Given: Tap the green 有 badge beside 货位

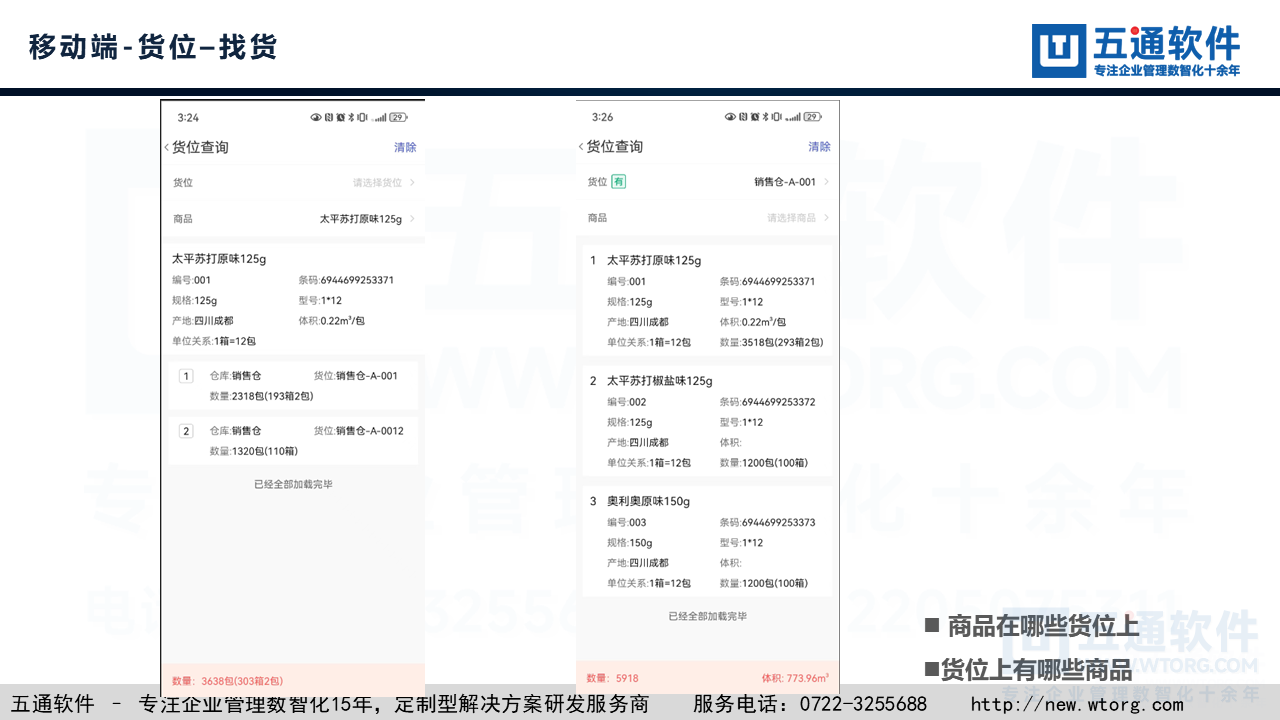Looking at the screenshot, I should [x=619, y=182].
